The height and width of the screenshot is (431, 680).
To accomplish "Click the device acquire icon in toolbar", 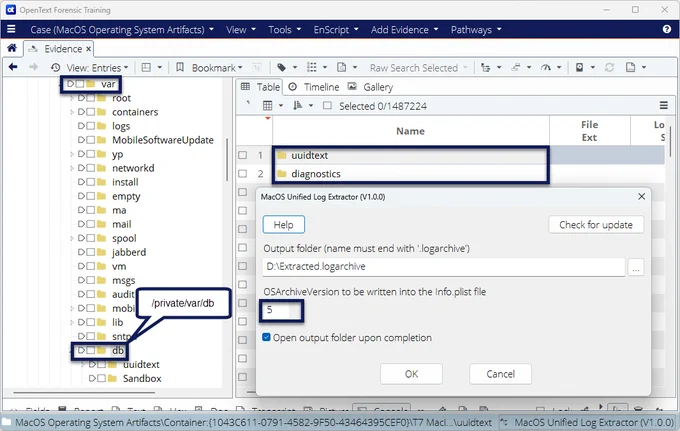I will click(x=579, y=67).
